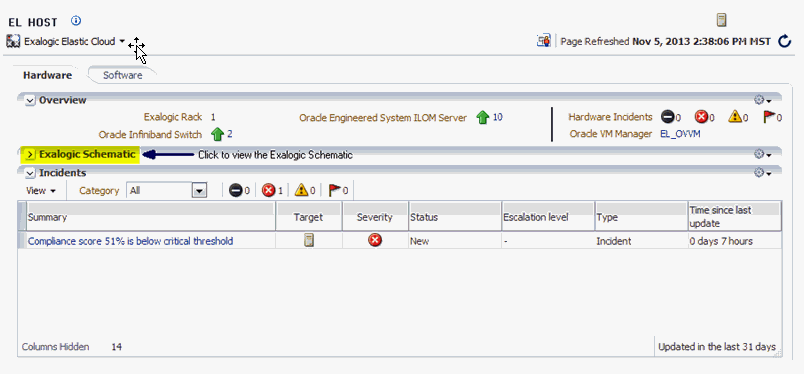
Task: Sort by the Summary column header
Action: coord(151,216)
